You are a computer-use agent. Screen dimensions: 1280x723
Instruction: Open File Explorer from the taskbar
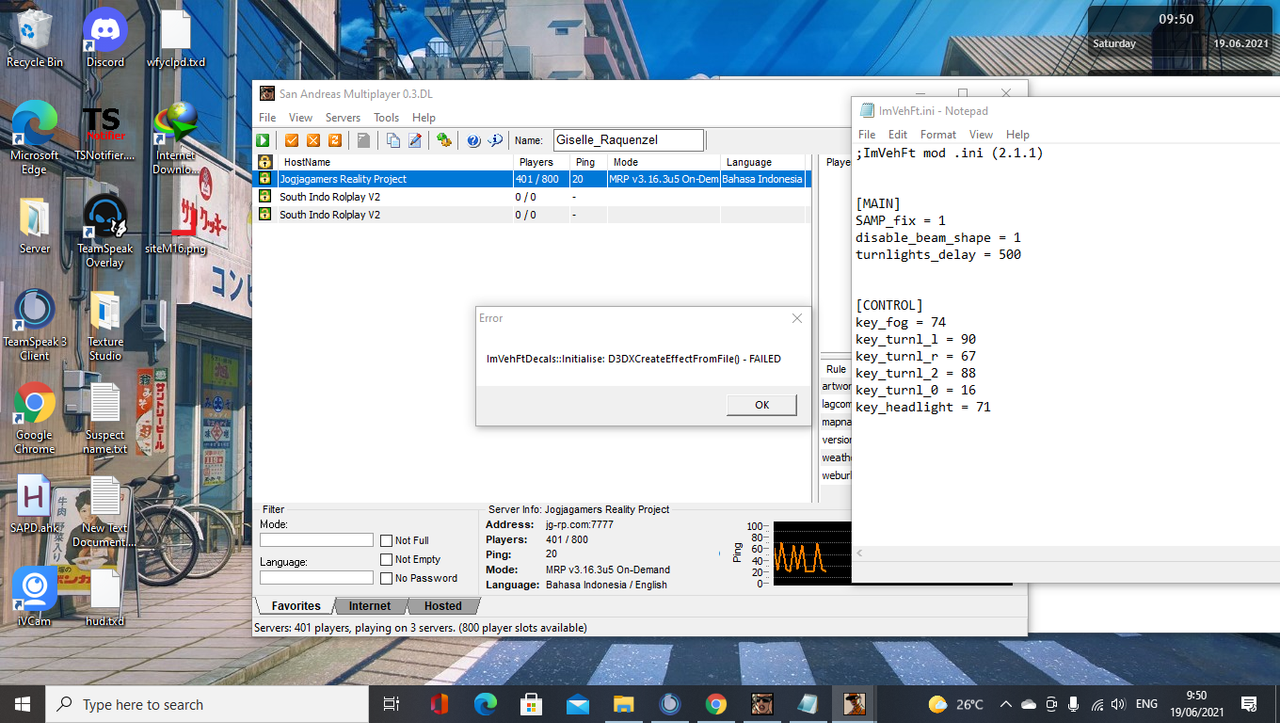(623, 704)
